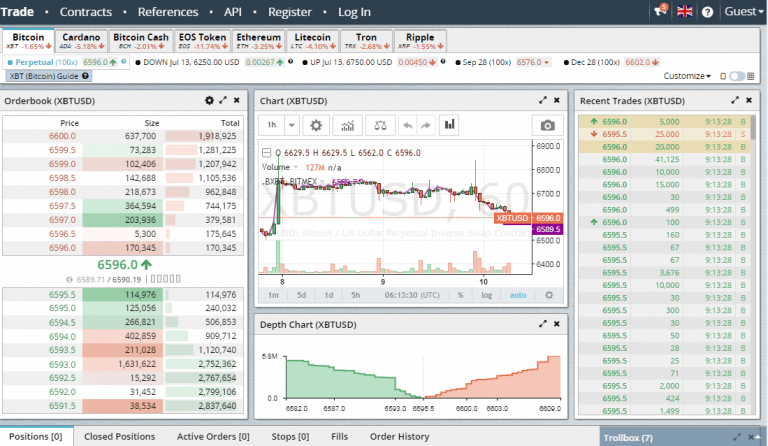
Task: Change language via UK flag icon
Action: coord(684,11)
